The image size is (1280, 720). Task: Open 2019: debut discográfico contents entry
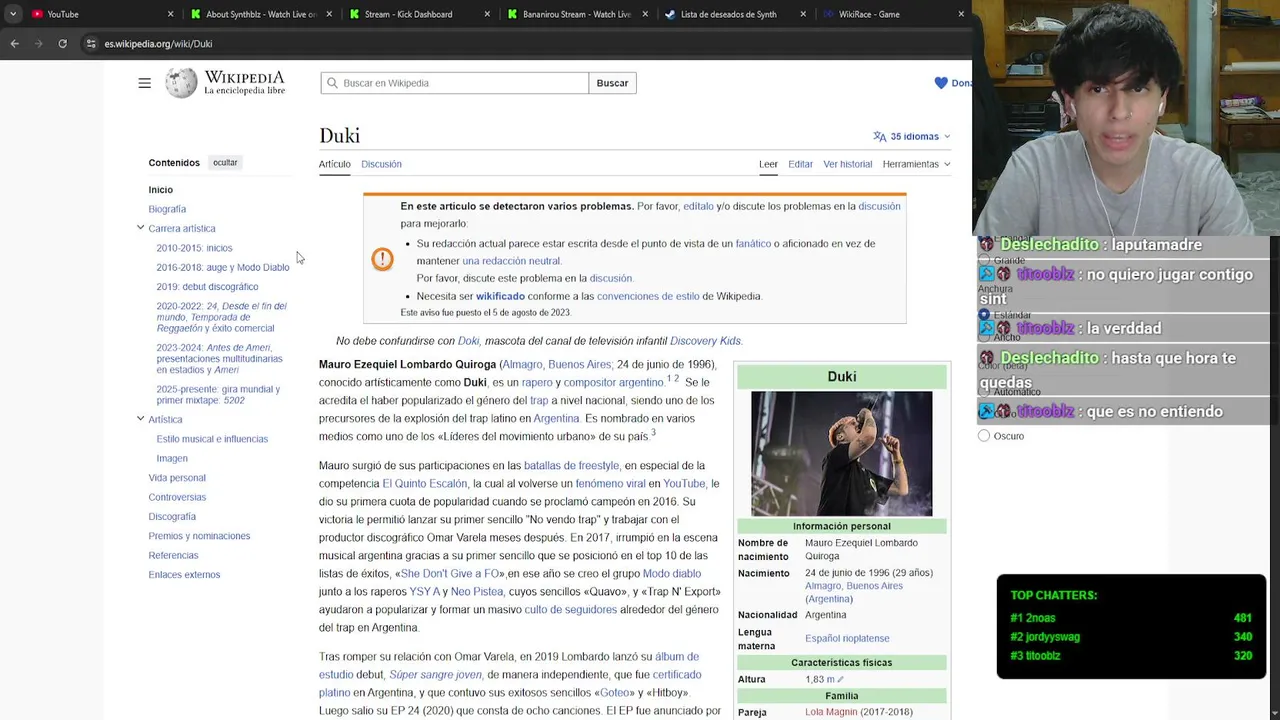pos(207,287)
